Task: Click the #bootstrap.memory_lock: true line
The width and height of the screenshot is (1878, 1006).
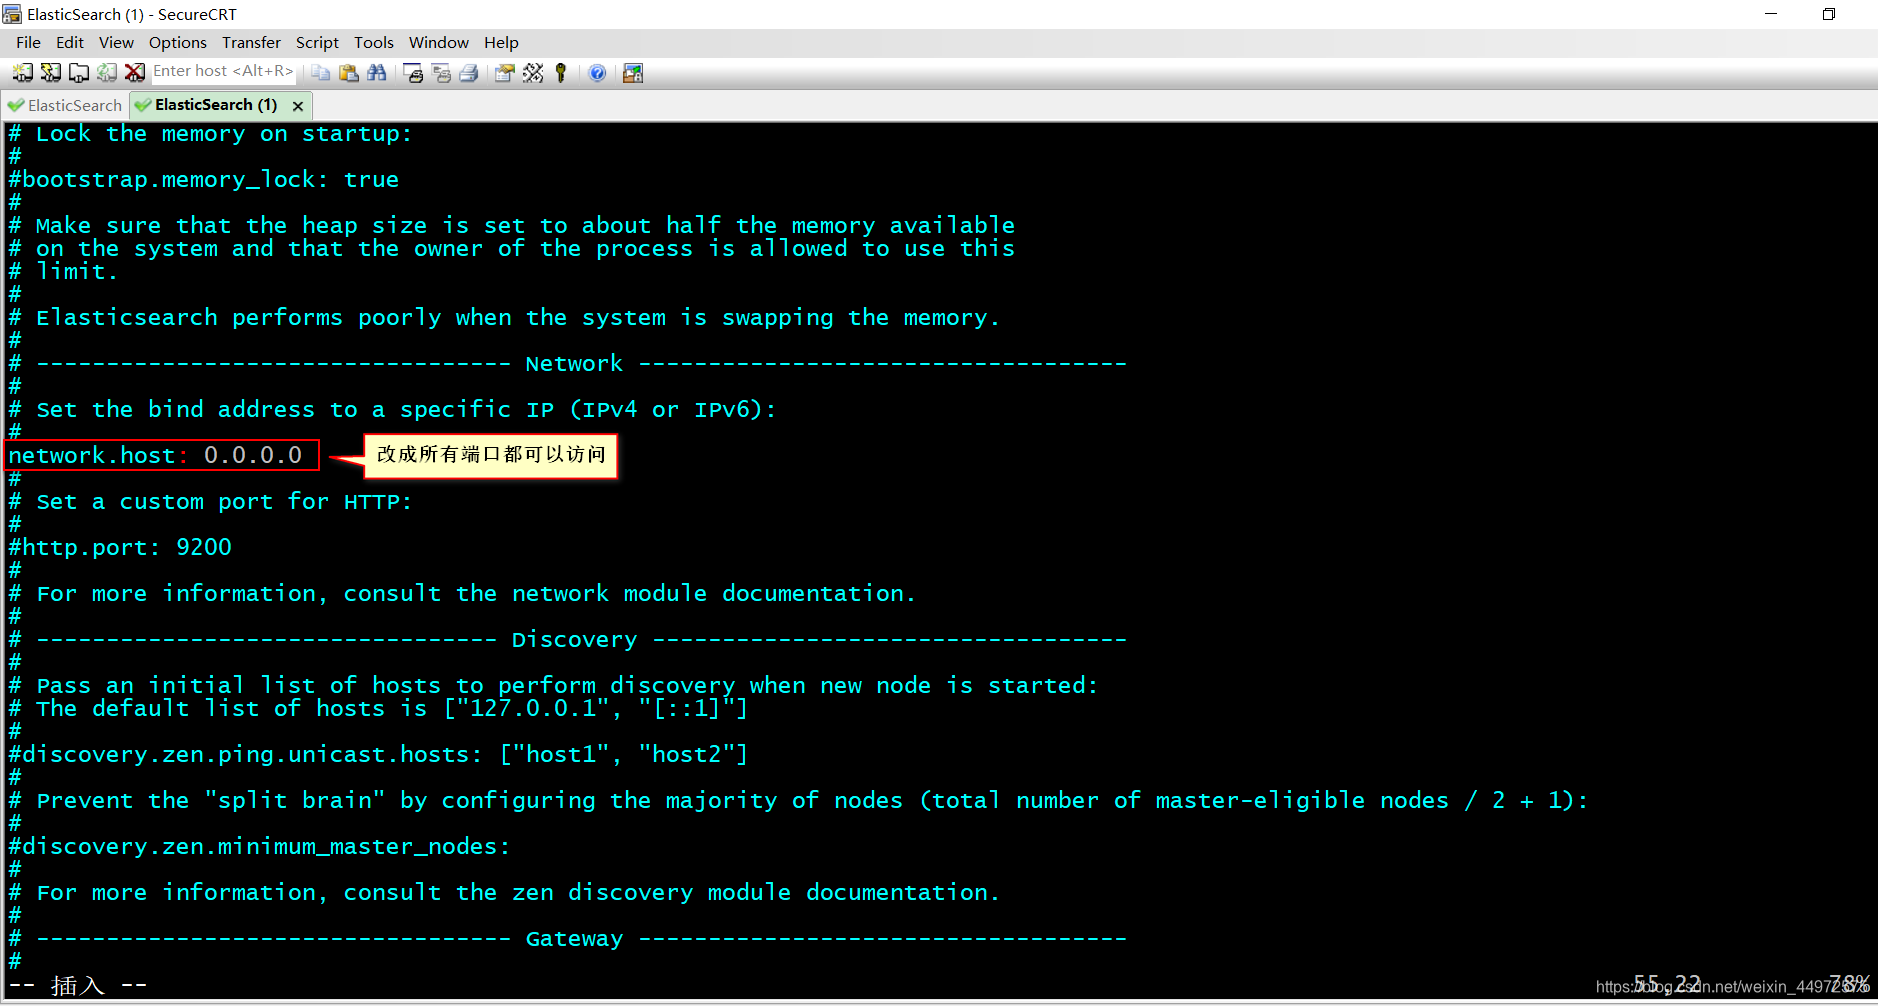Action: [x=203, y=180]
